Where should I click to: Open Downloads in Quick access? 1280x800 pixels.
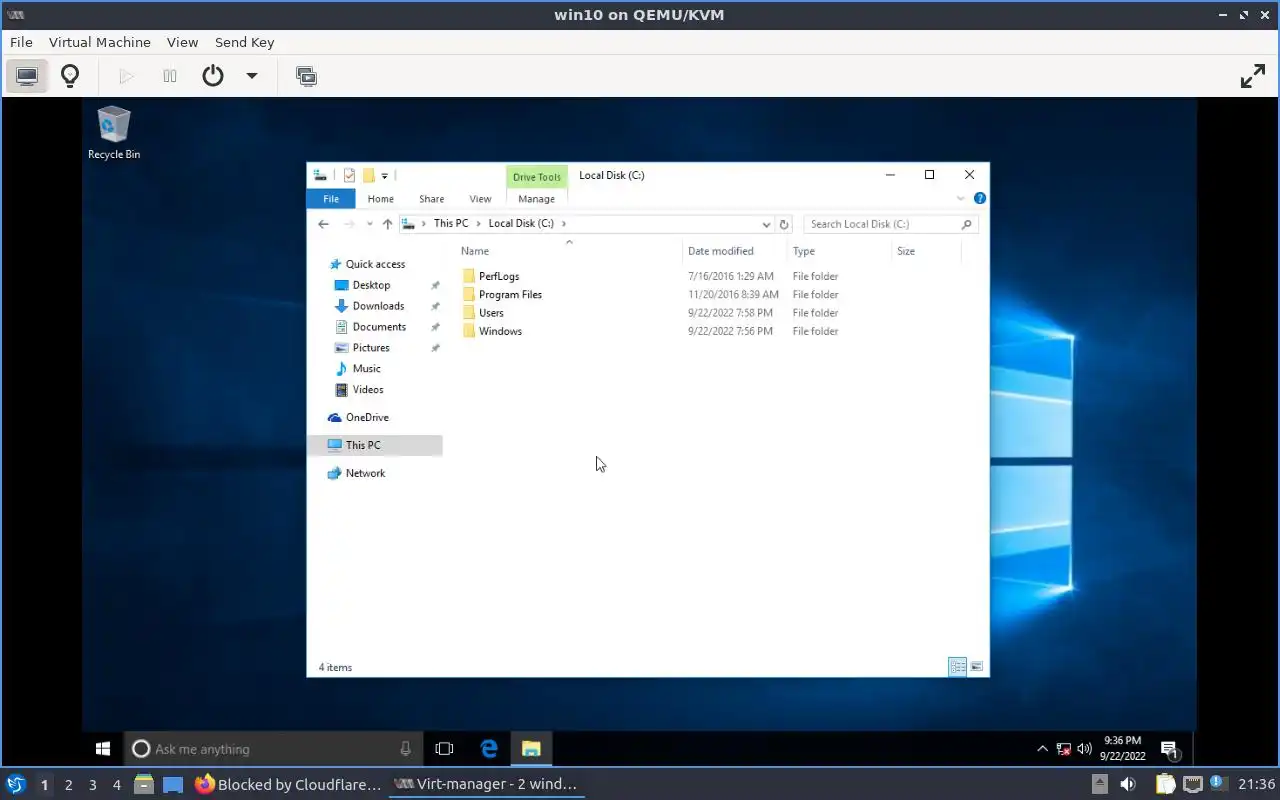tap(378, 306)
